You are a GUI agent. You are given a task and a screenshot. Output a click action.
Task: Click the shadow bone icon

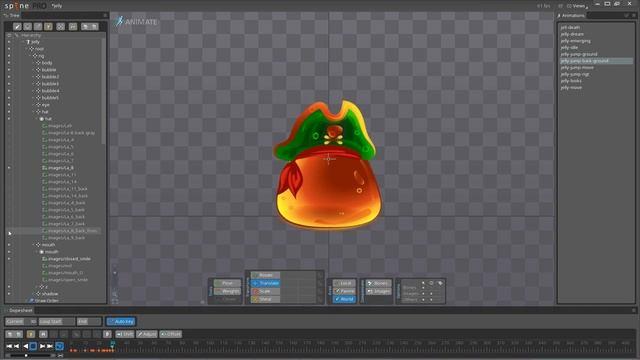click(x=38, y=293)
